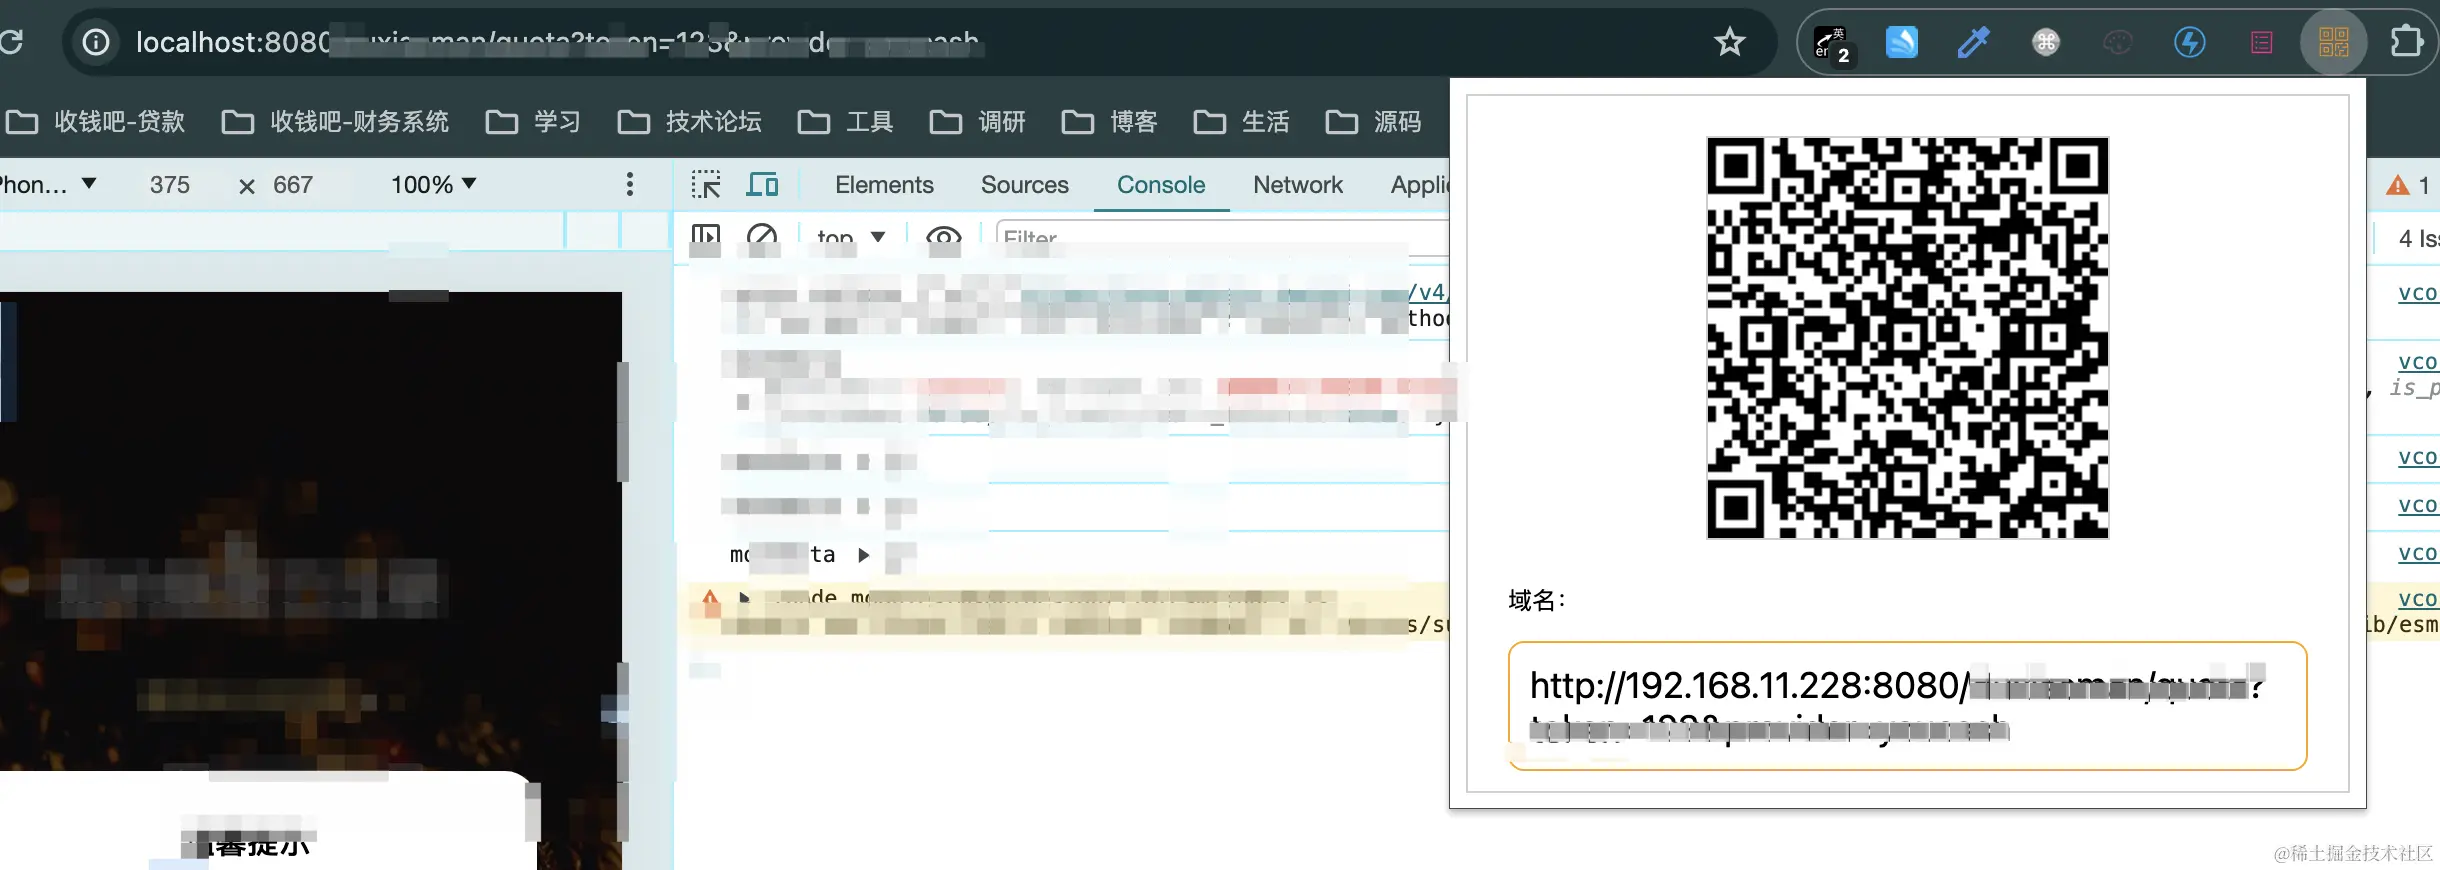Toggle the QR code generator extension
The height and width of the screenshot is (870, 2440).
(x=2333, y=42)
